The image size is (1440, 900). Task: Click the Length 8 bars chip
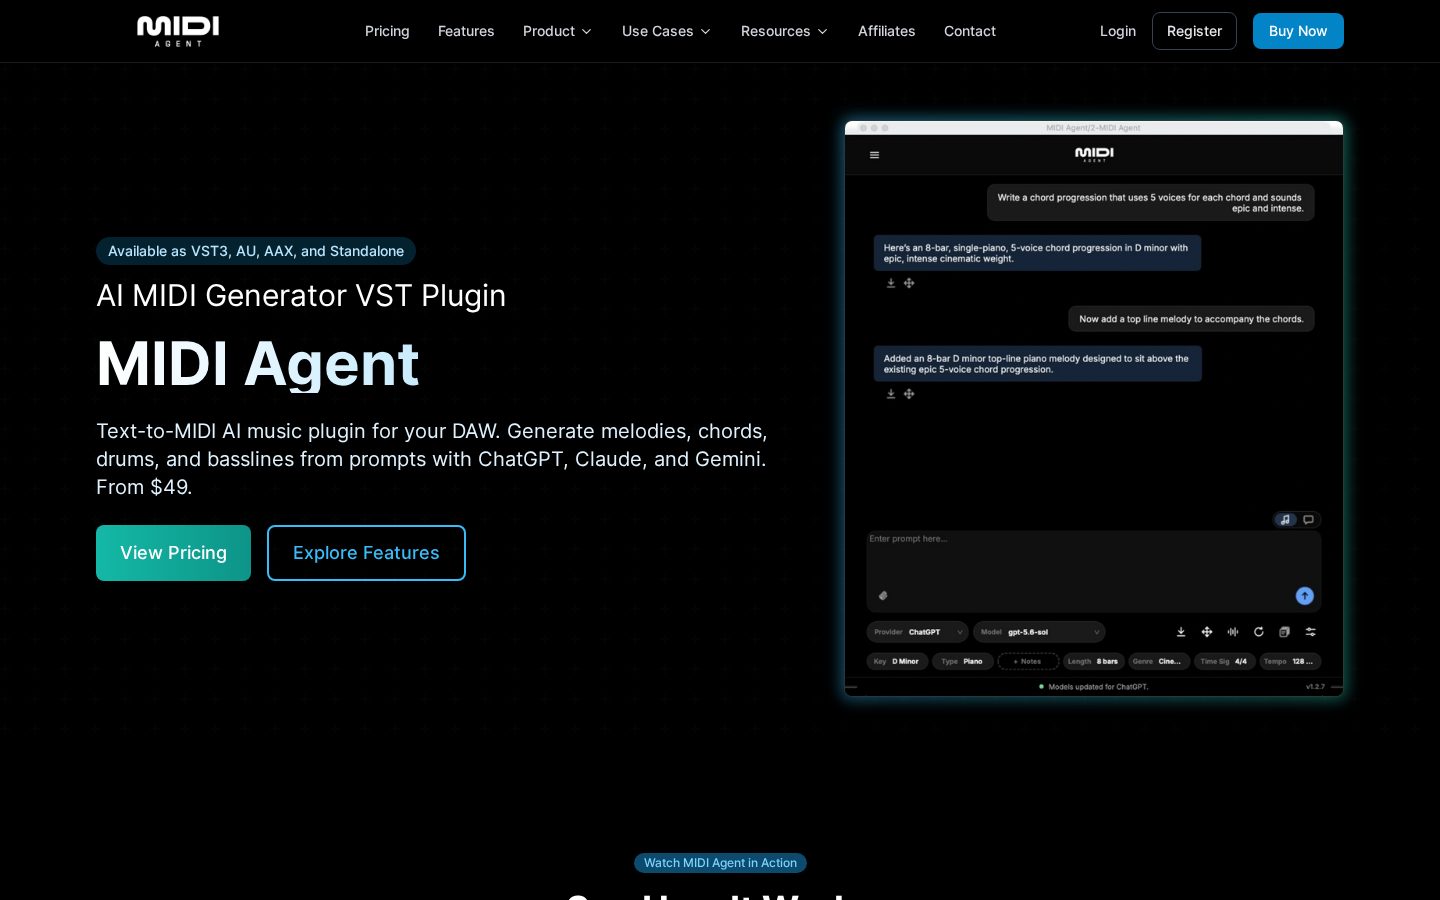click(x=1093, y=661)
